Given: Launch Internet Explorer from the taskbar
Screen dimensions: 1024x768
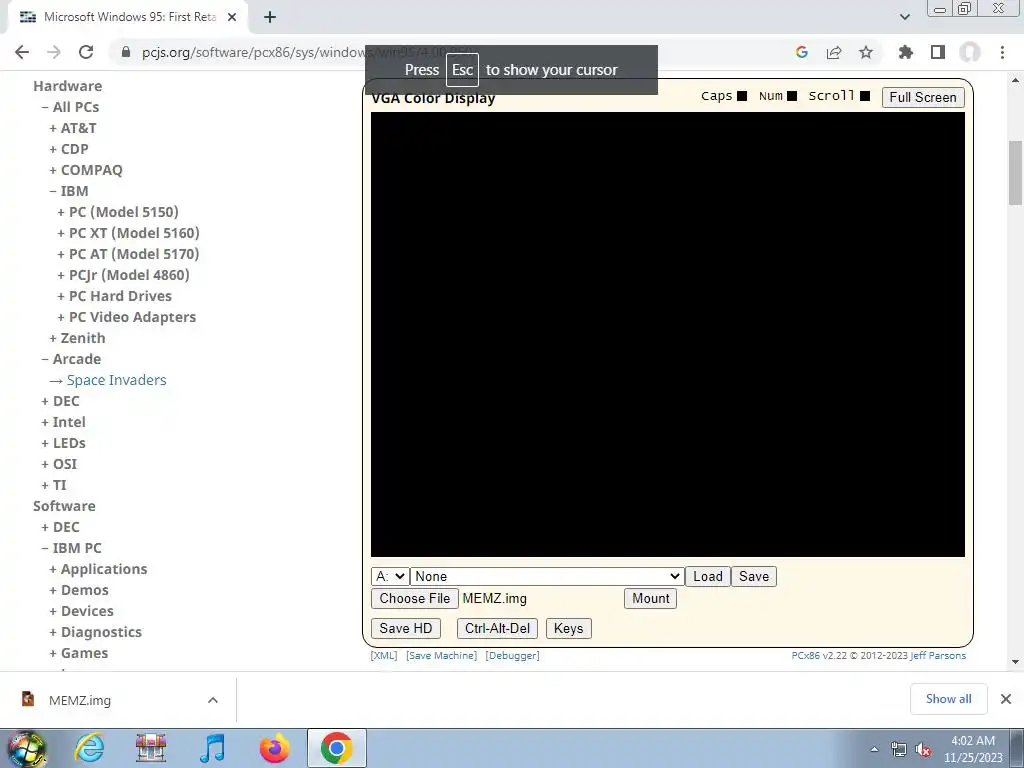Looking at the screenshot, I should tap(89, 748).
